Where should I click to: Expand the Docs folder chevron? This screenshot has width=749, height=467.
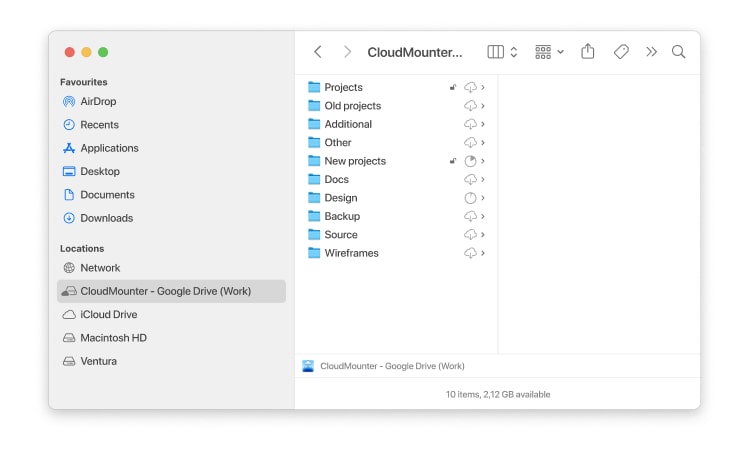click(x=483, y=179)
